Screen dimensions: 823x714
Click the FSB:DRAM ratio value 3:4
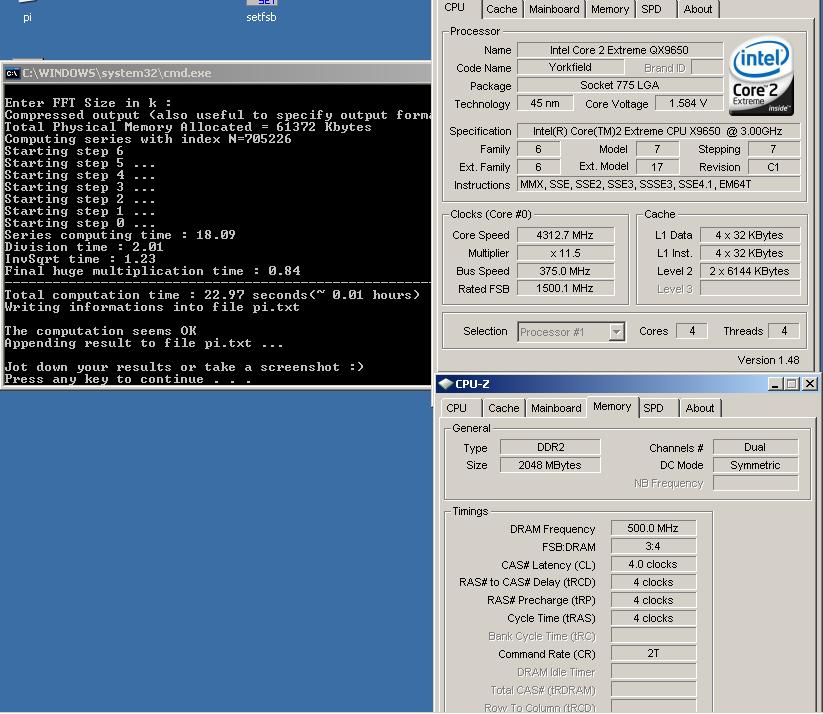(x=653, y=547)
